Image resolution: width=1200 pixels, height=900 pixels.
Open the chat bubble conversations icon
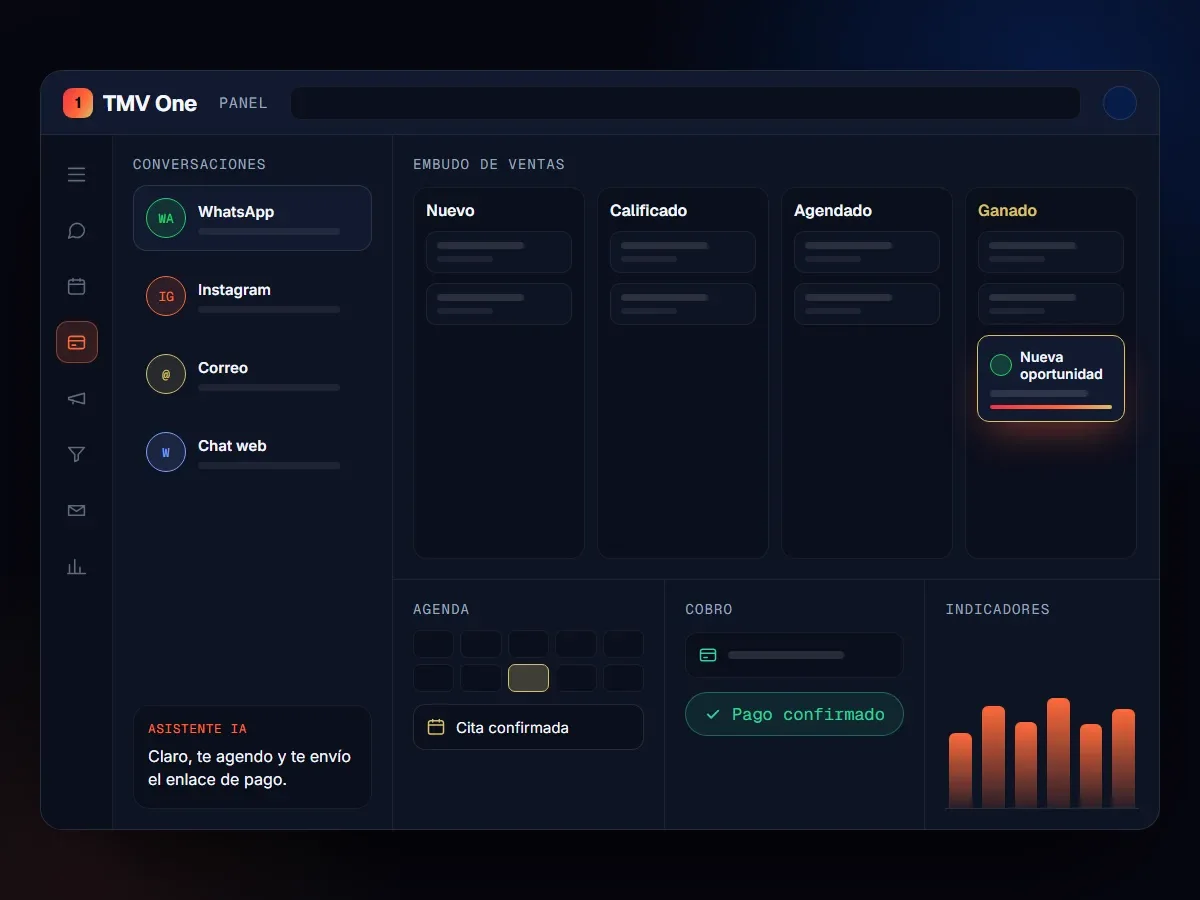point(76,231)
